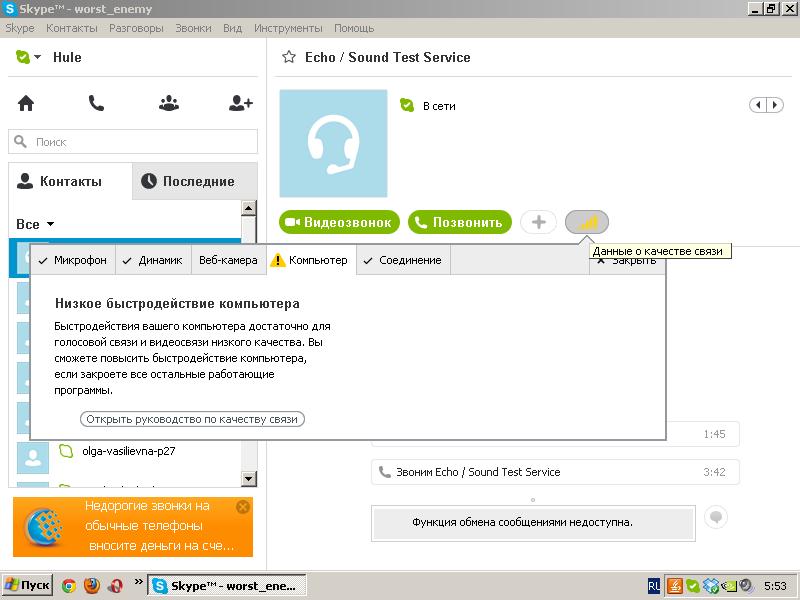Open the orange Недорогие звонки ad text
The height and width of the screenshot is (600, 800).
pos(159,526)
